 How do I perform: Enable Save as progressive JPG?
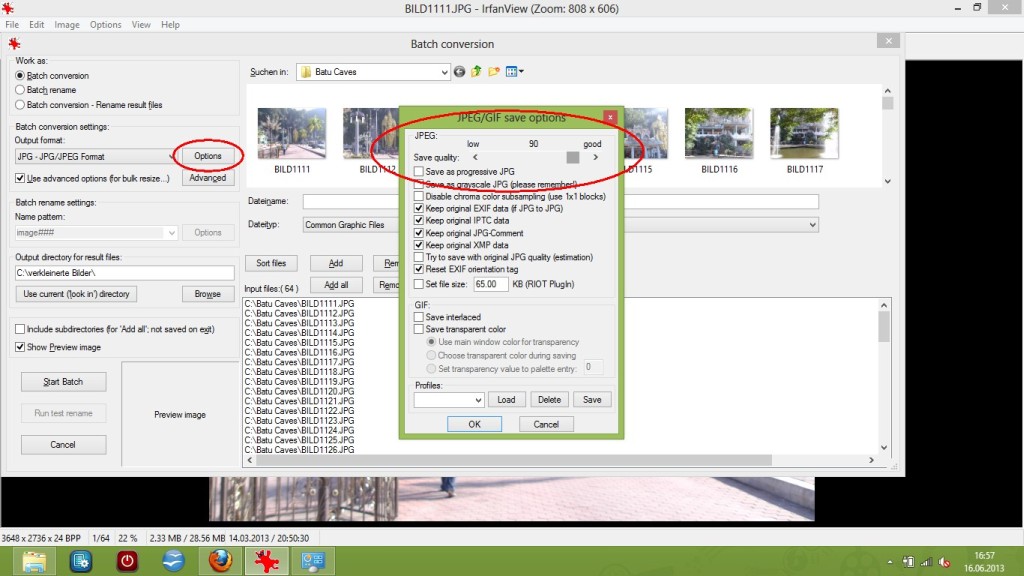tap(419, 172)
